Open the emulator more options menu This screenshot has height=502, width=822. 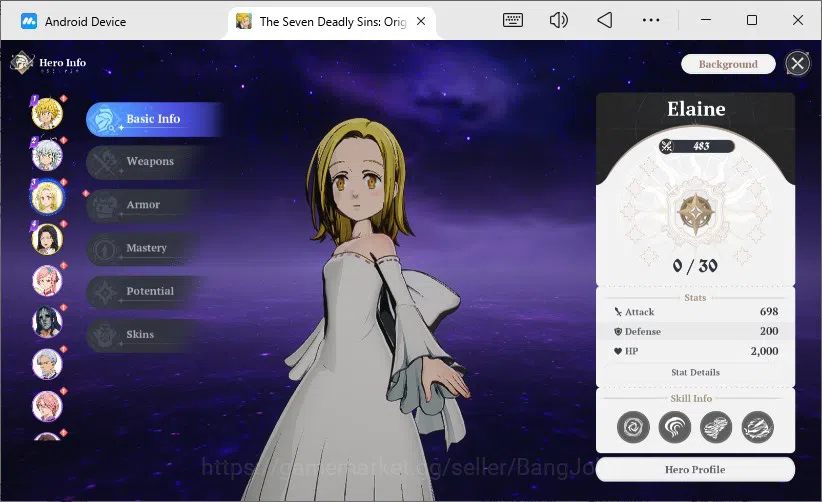coord(651,20)
